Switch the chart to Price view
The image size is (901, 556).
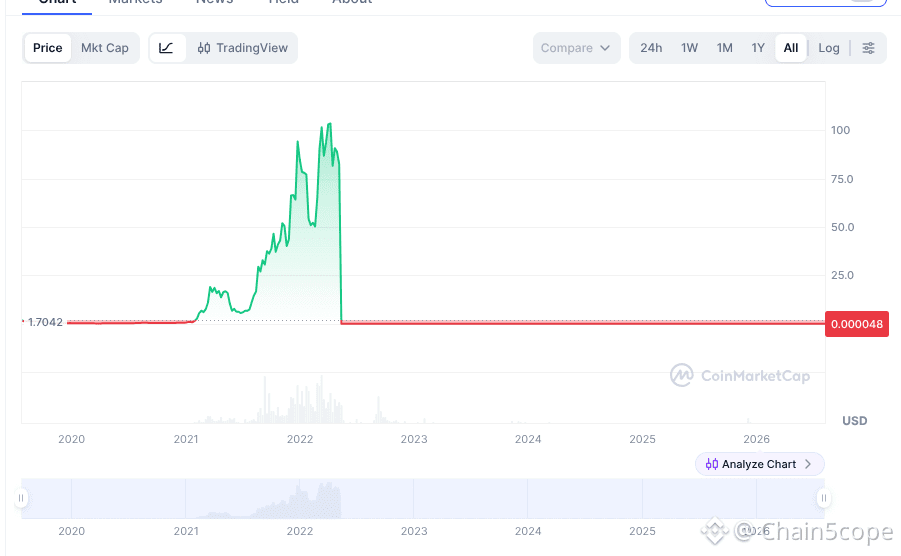[48, 48]
